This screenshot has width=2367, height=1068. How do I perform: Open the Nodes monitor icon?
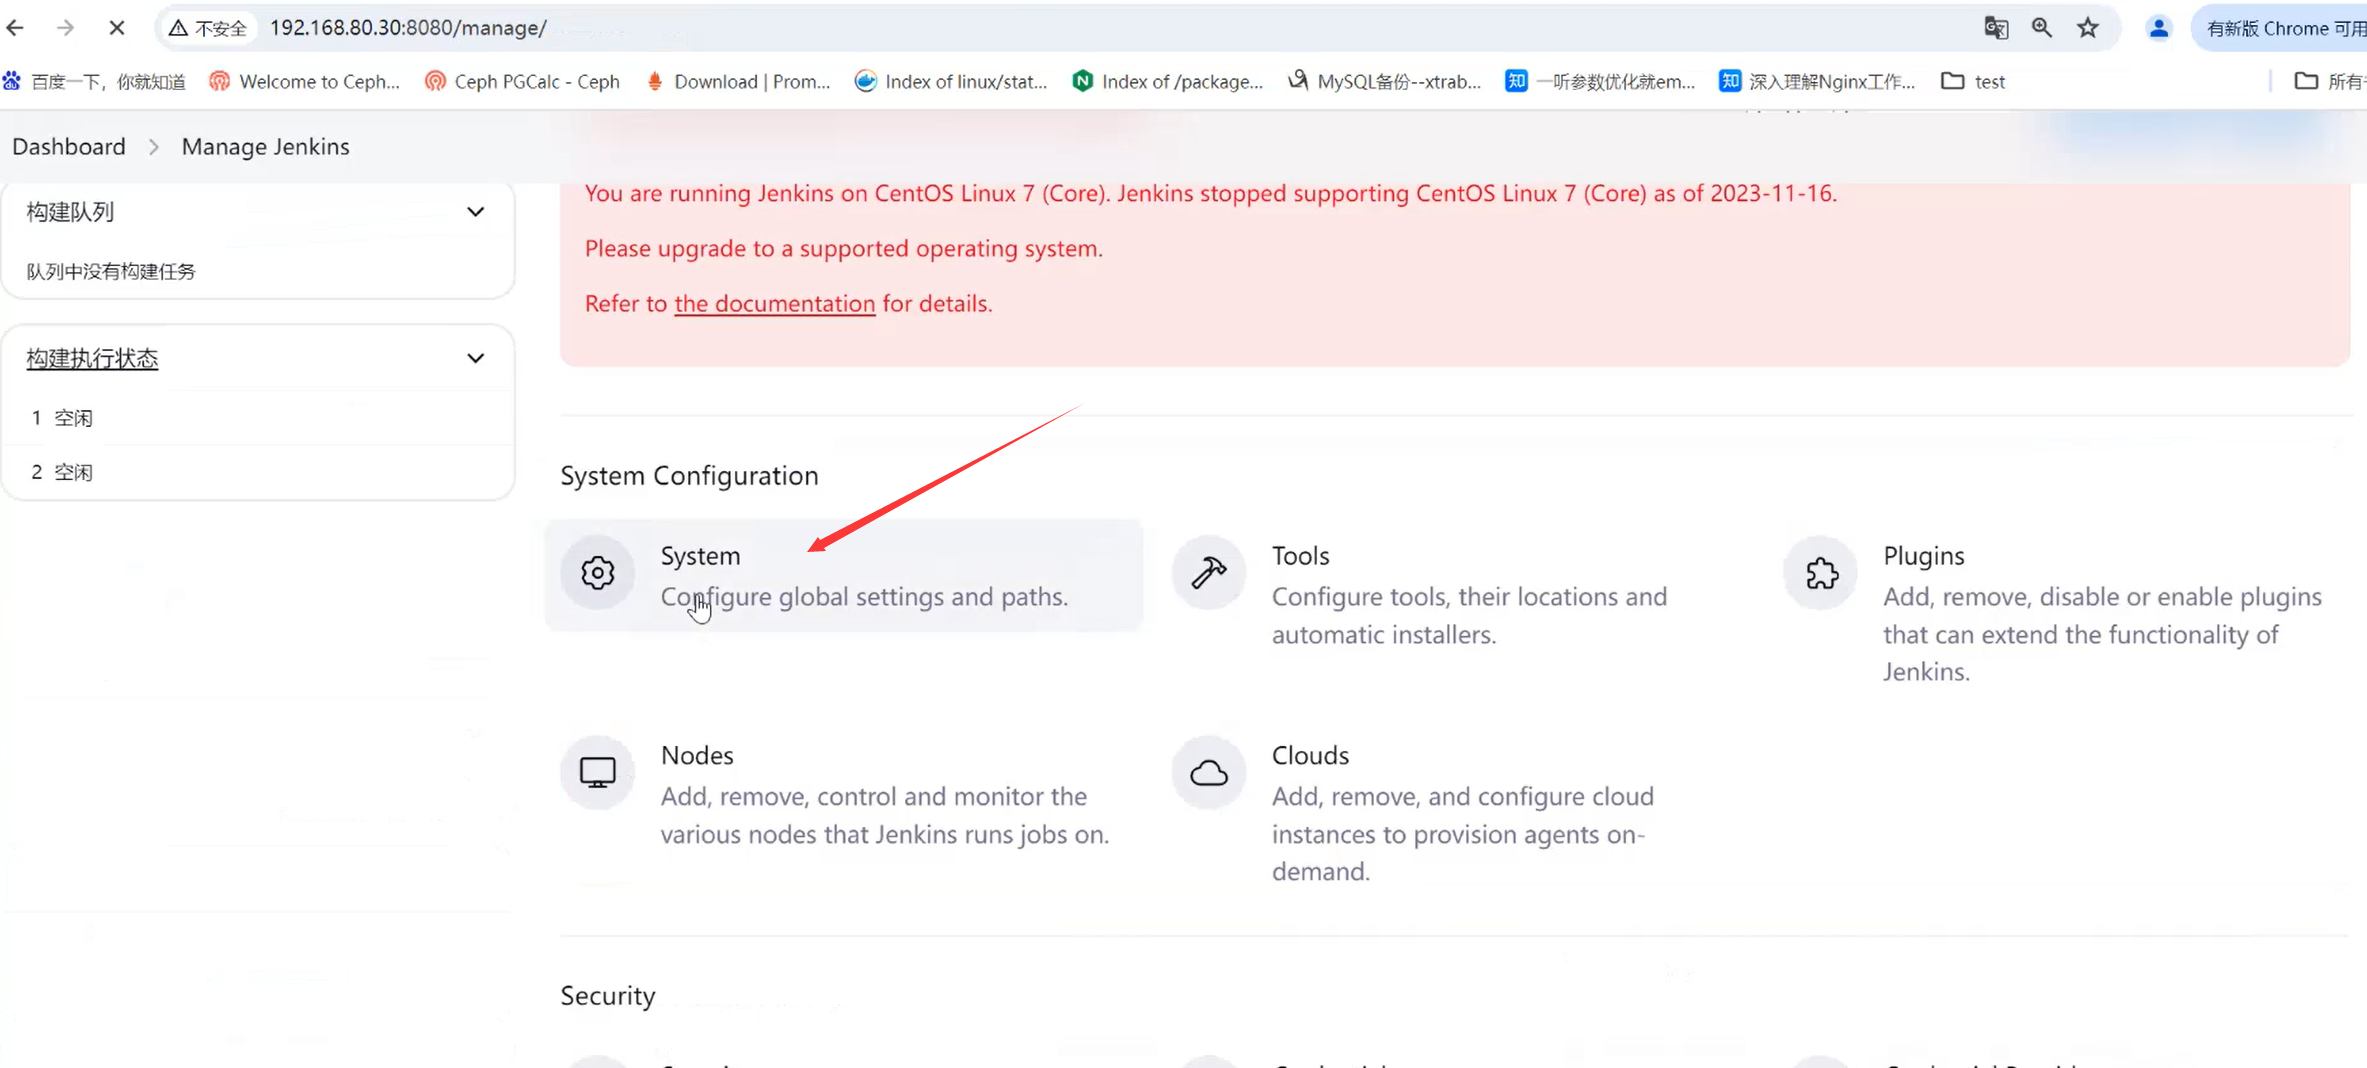[597, 773]
